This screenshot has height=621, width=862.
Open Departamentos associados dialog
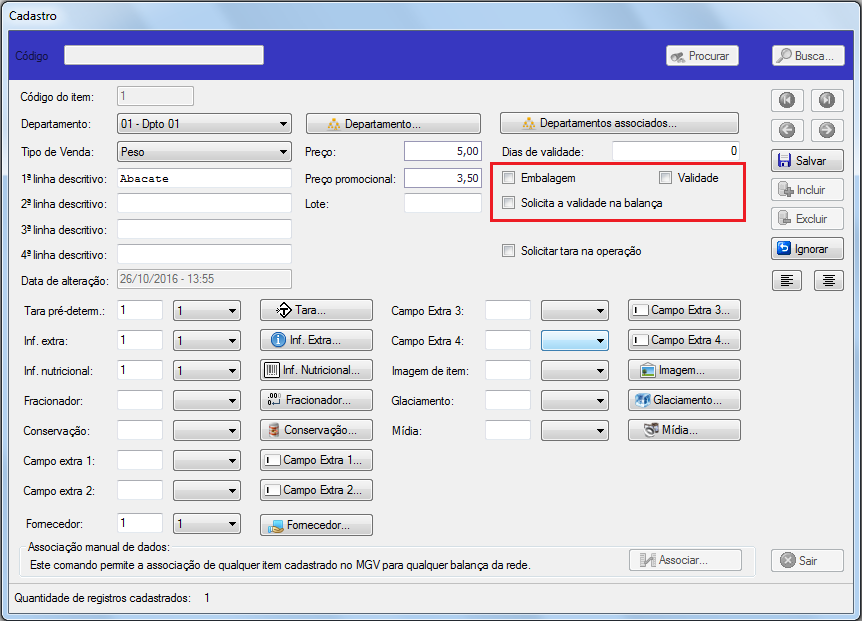[619, 124]
